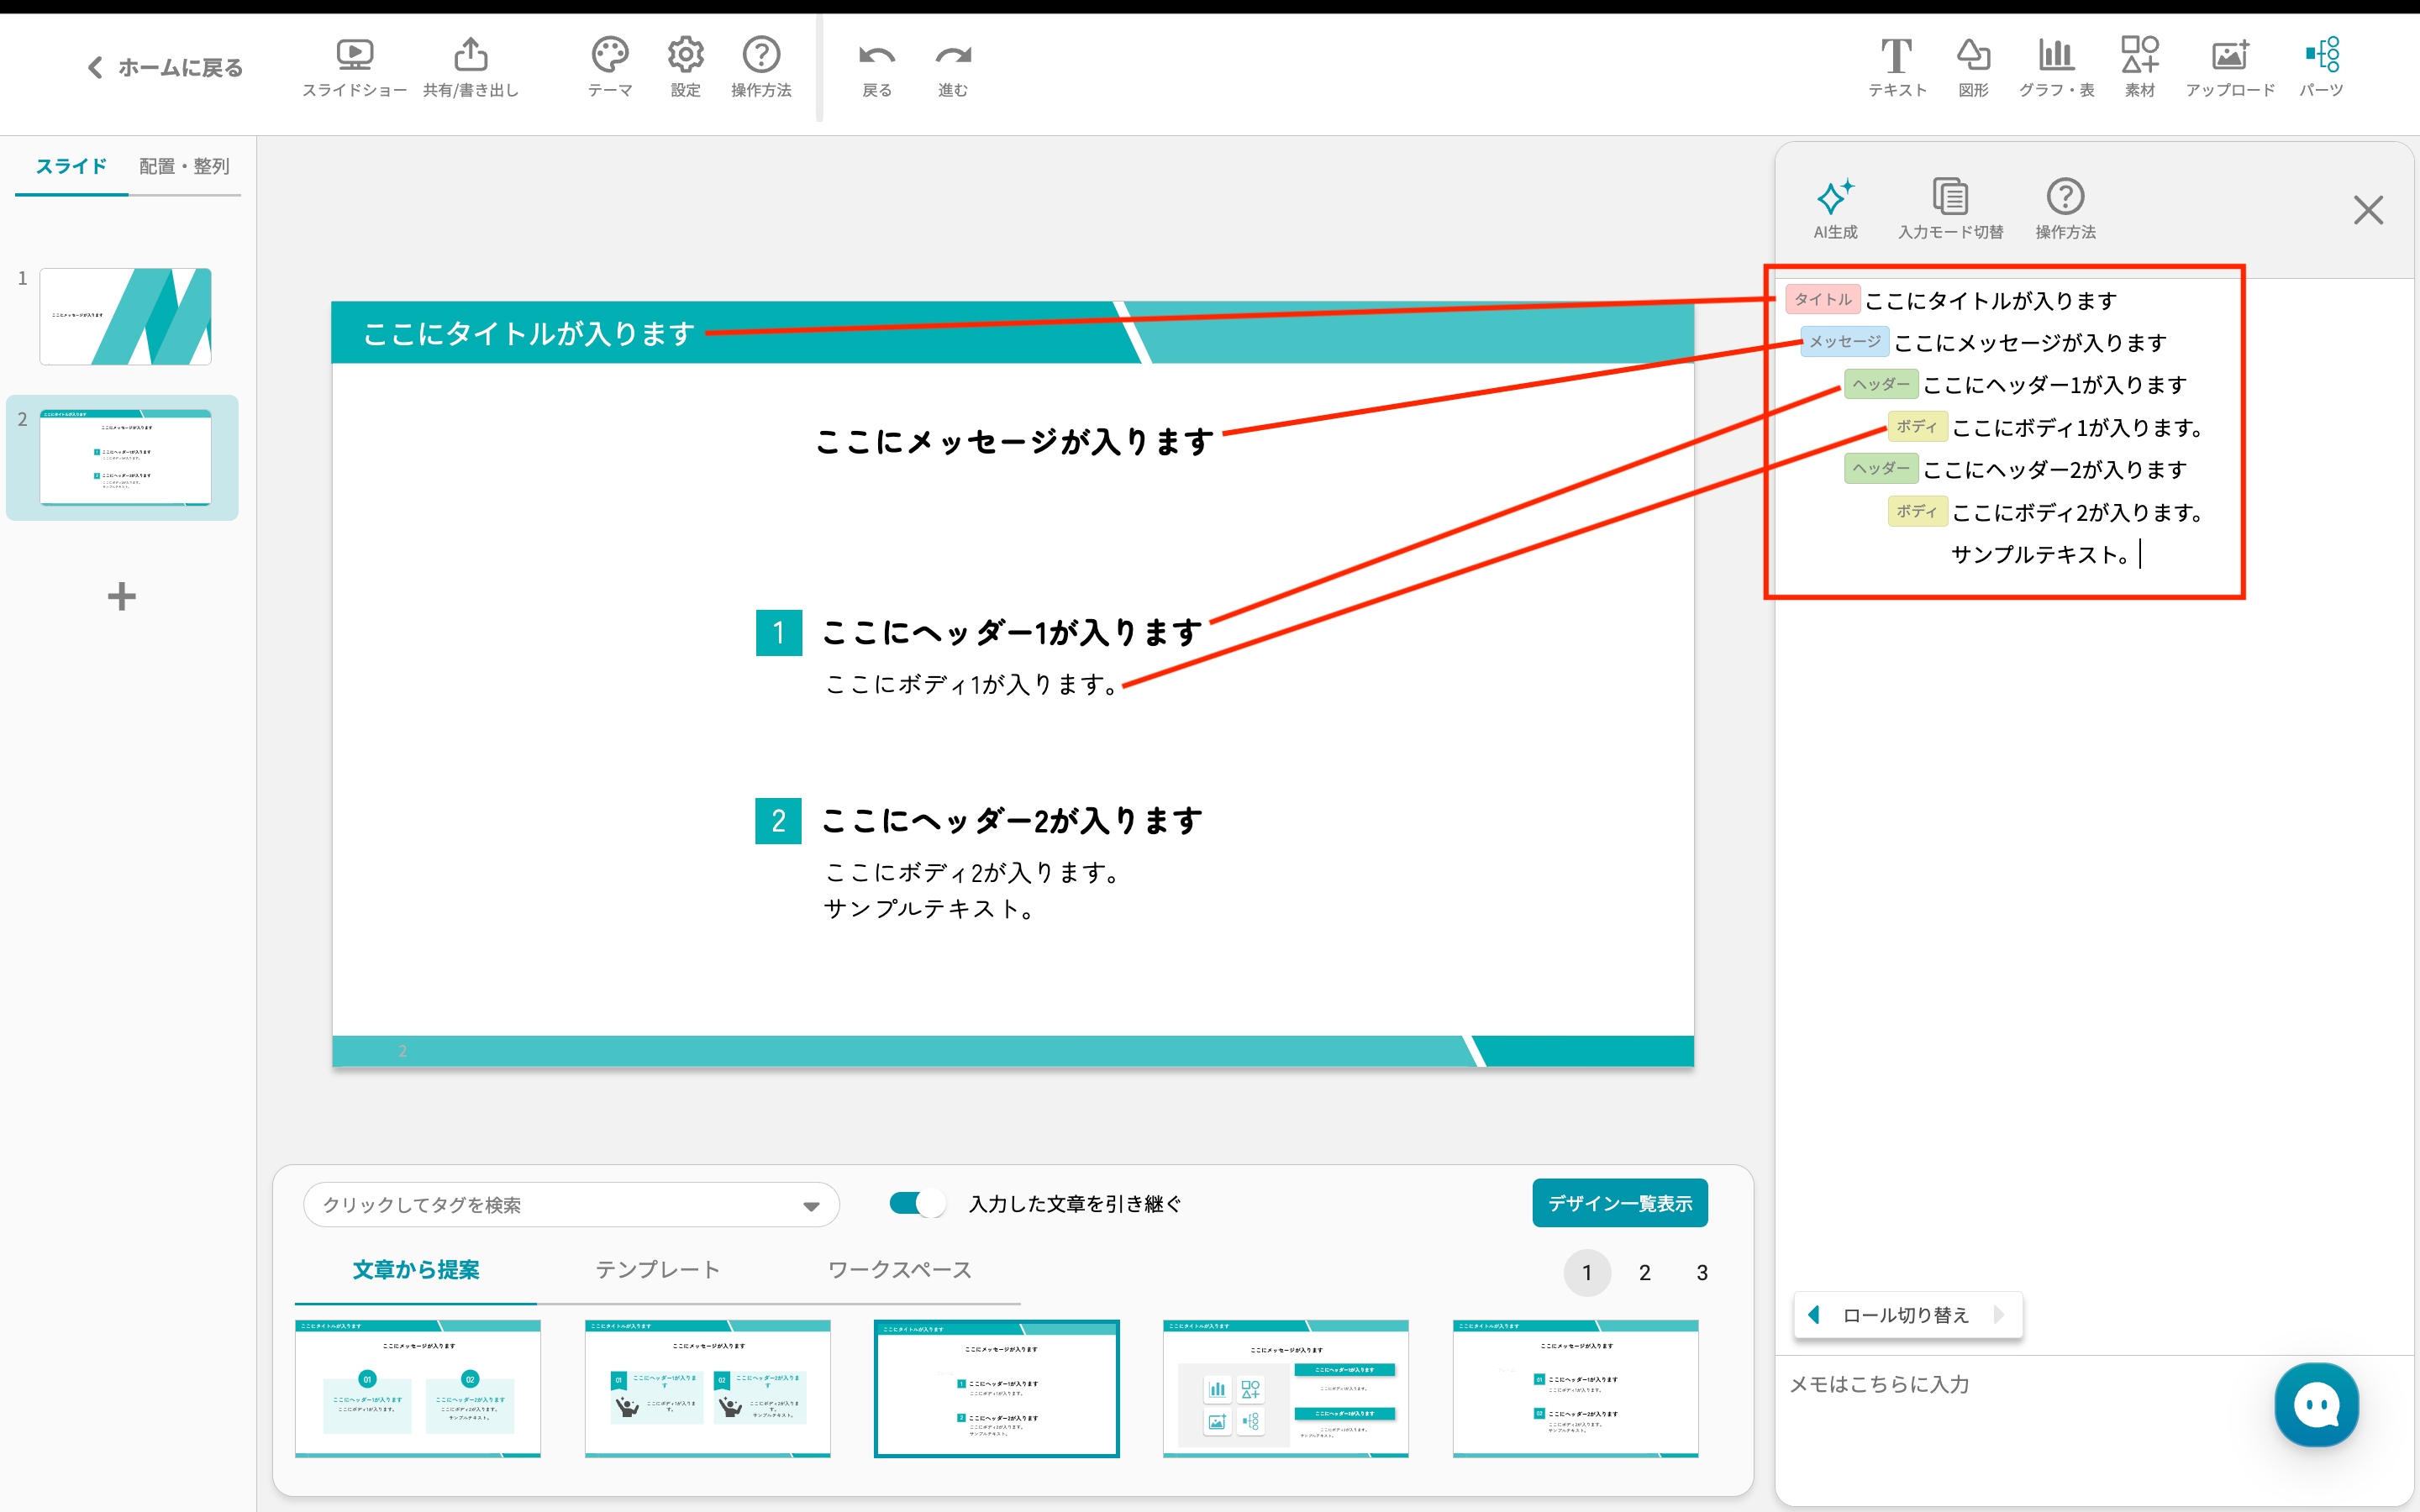Image resolution: width=2420 pixels, height=1512 pixels.
Task: Go back with ホームに戻る link
Action: [x=166, y=67]
